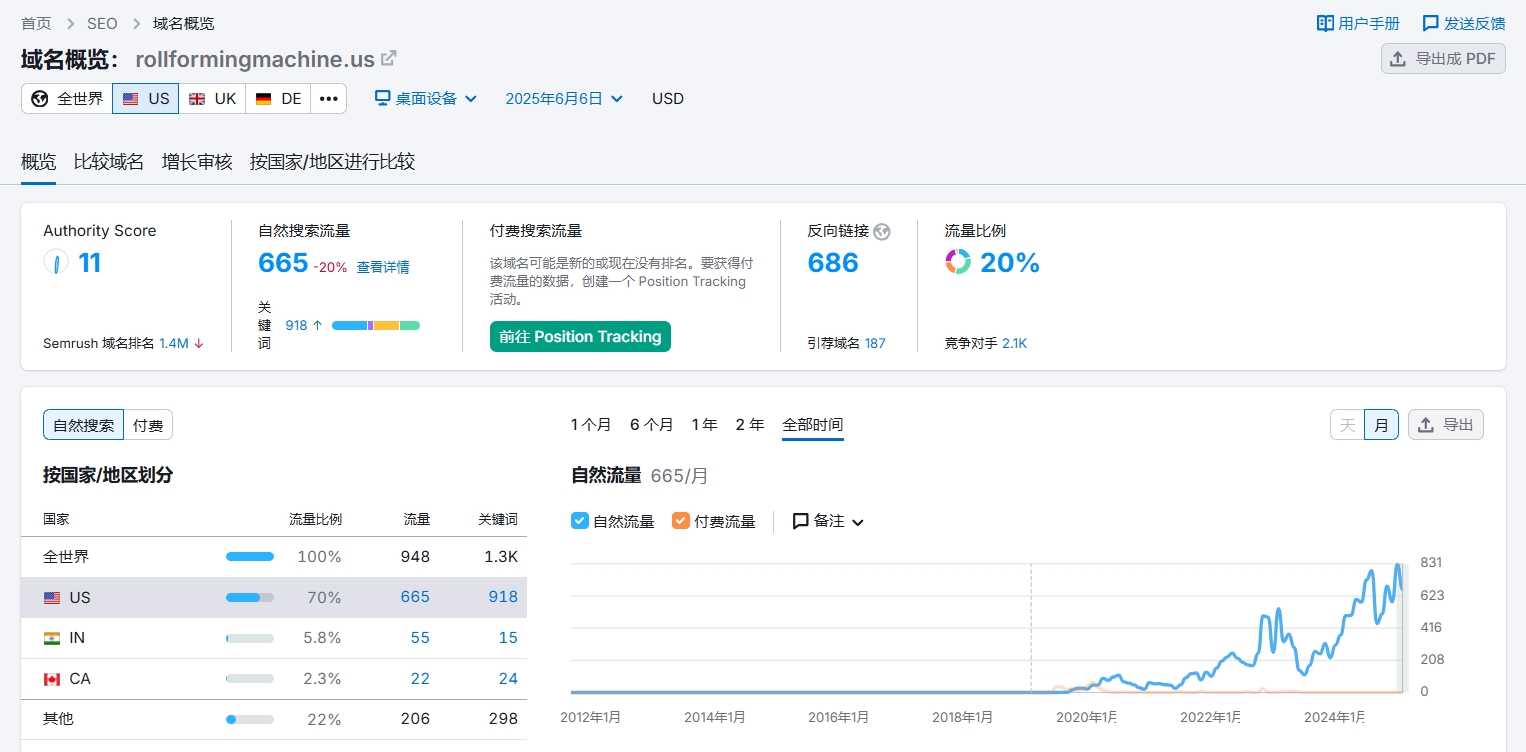Select 1年 time range
Image resolution: width=1526 pixels, height=752 pixels.
705,425
